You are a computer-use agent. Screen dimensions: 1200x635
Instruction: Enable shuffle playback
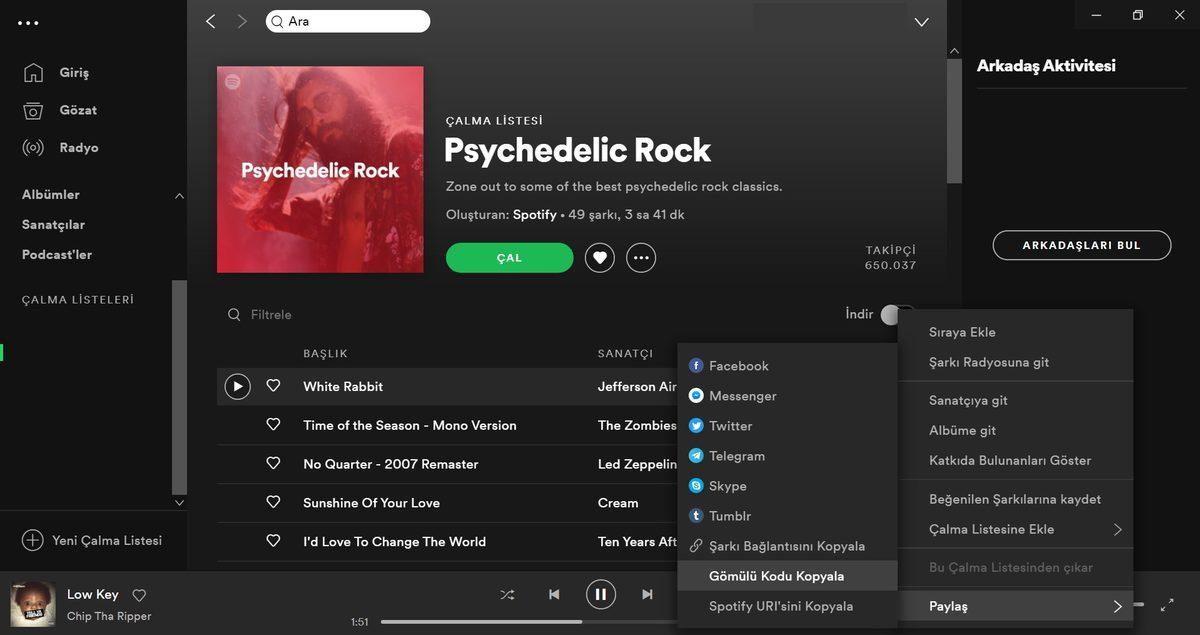point(507,594)
